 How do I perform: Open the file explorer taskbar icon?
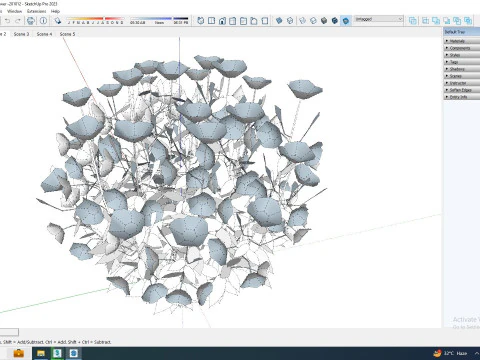coord(41,353)
